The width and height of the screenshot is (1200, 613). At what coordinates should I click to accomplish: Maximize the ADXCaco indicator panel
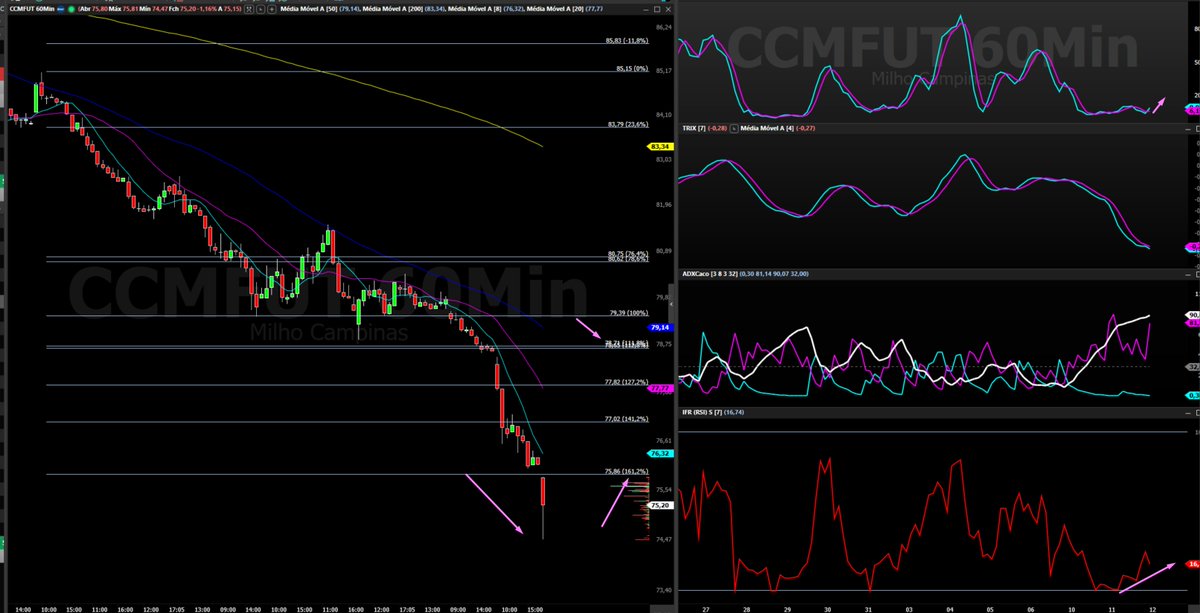pyautogui.click(x=1197, y=274)
